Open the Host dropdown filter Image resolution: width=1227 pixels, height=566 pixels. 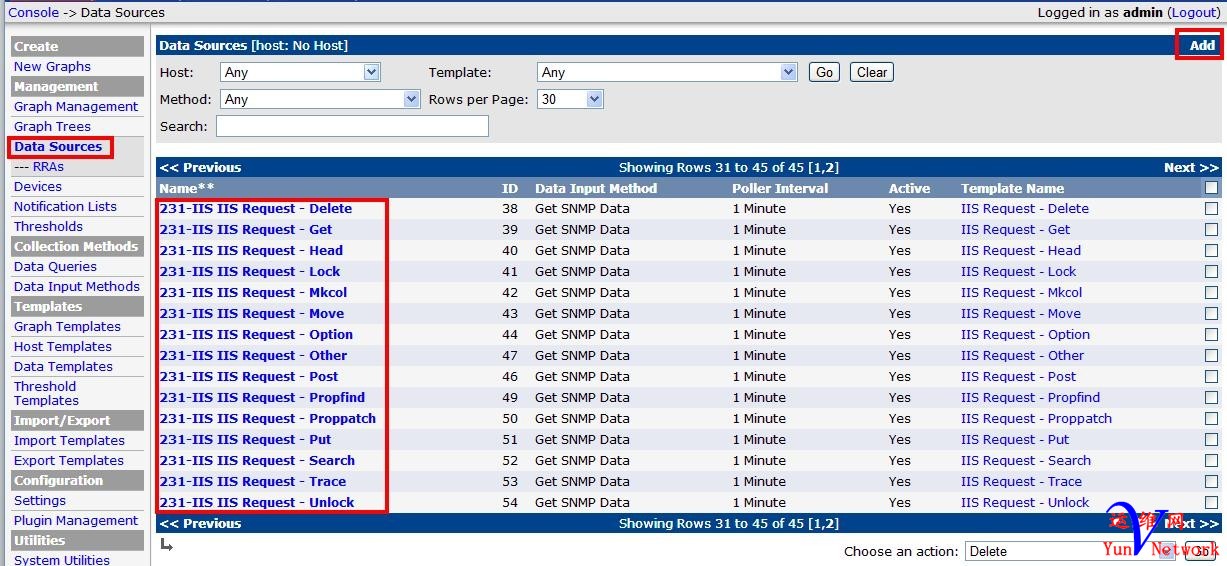(x=300, y=72)
